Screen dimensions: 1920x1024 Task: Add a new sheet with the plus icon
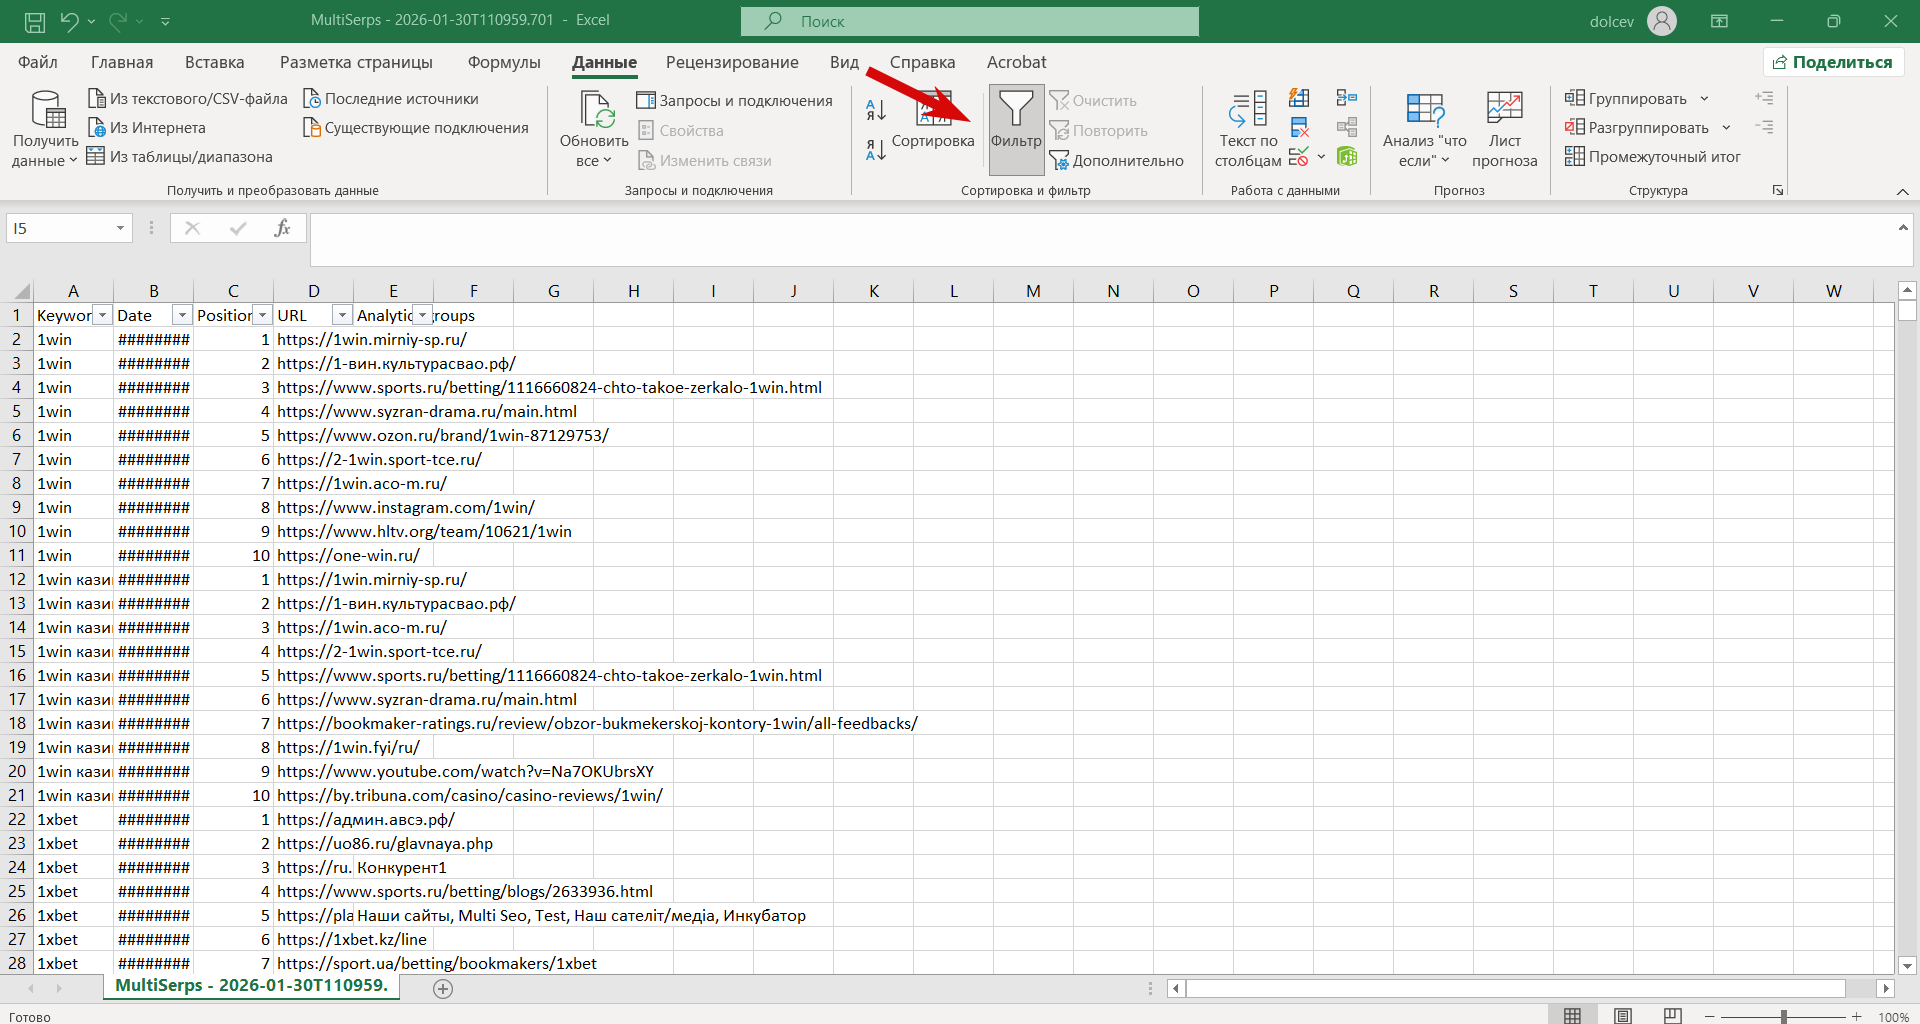[x=443, y=989]
